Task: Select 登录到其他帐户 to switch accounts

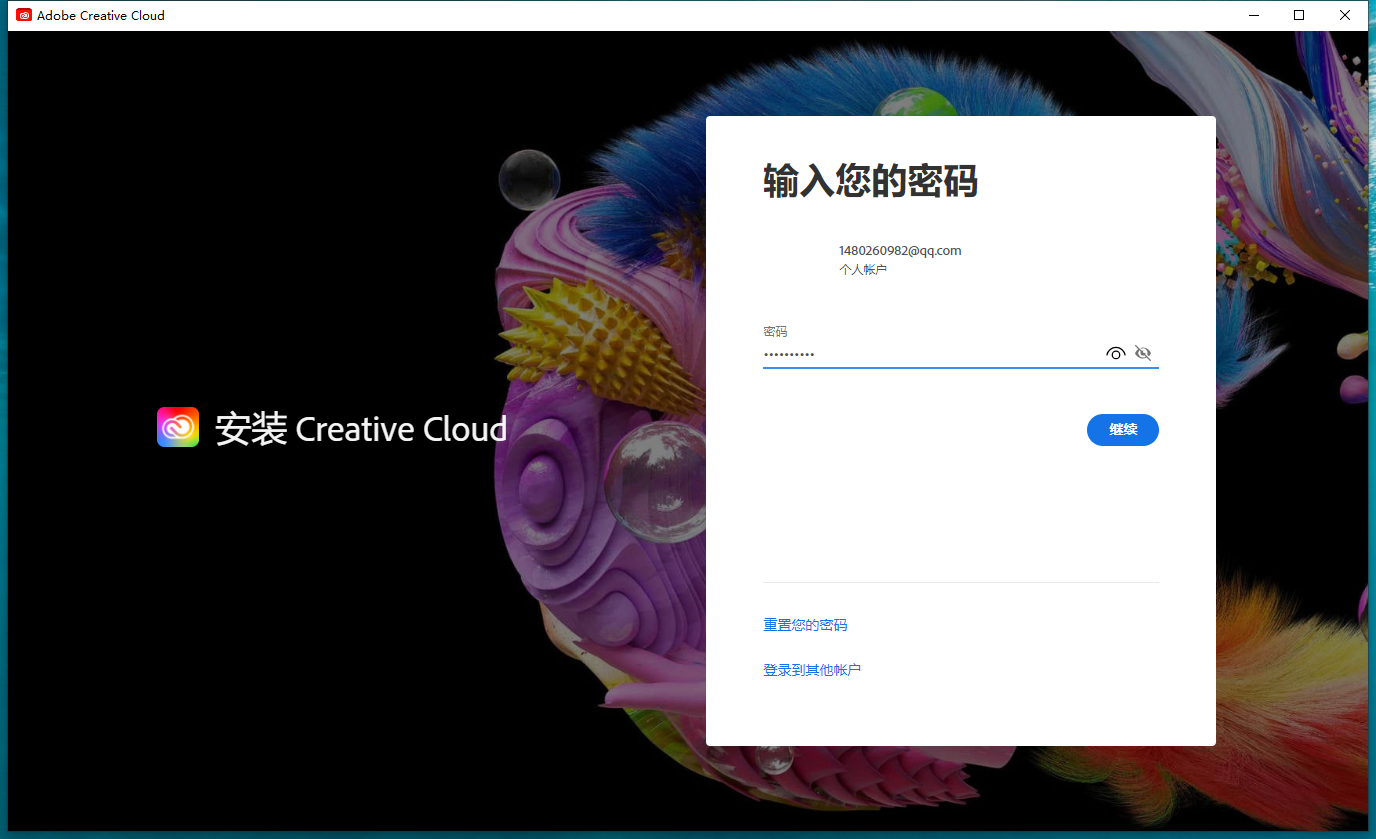Action: [x=812, y=669]
